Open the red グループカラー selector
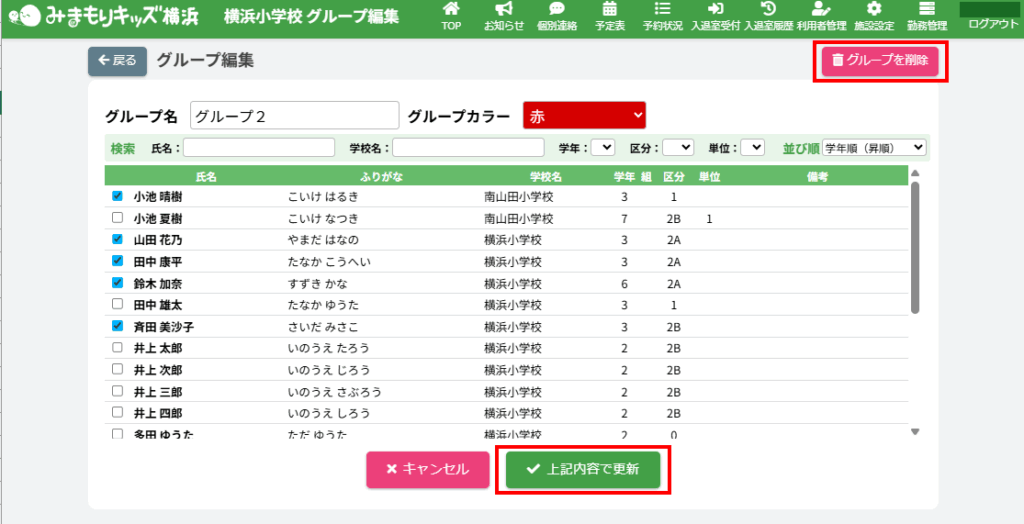The height and width of the screenshot is (524, 1024). tap(584, 116)
